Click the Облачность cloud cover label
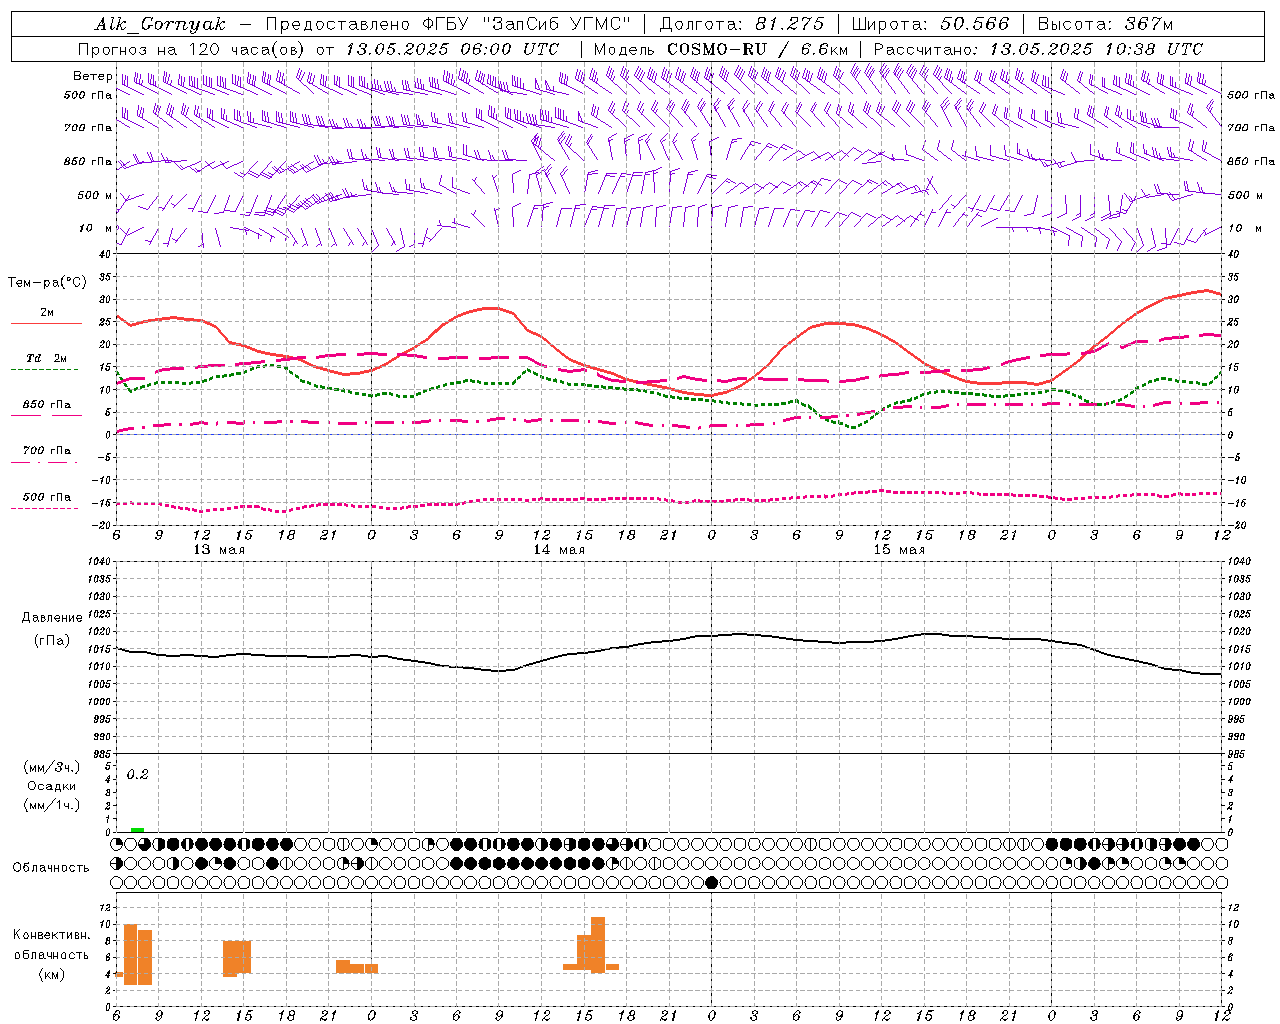The image size is (1280, 1024). 51,868
